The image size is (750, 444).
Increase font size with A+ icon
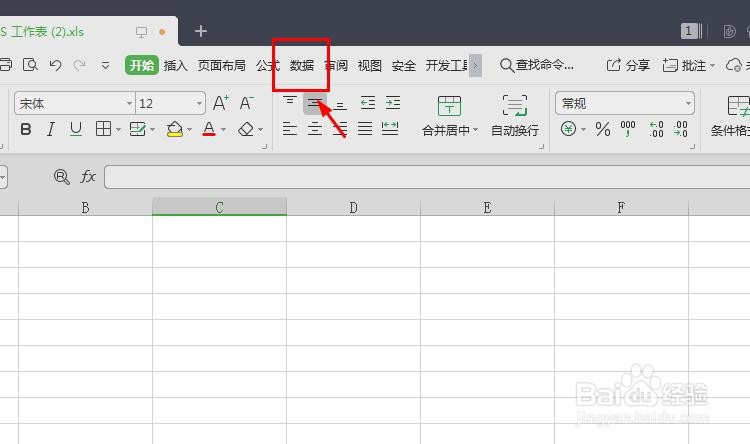click(x=221, y=103)
